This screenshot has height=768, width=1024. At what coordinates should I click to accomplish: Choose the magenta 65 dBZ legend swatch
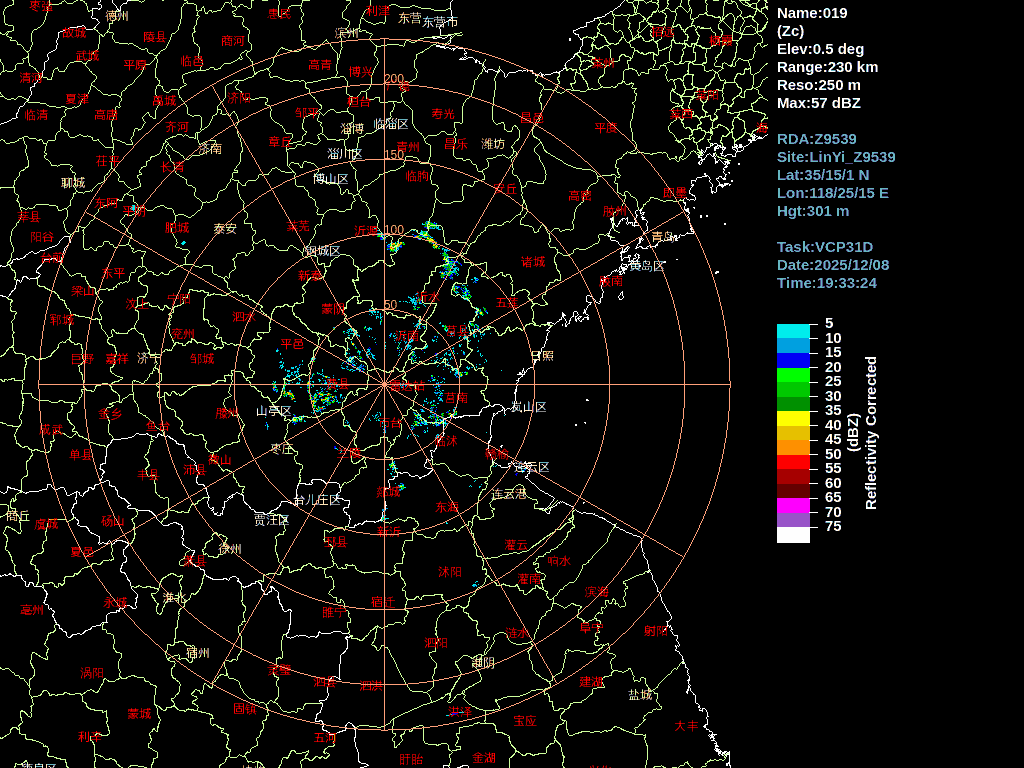pyautogui.click(x=793, y=505)
